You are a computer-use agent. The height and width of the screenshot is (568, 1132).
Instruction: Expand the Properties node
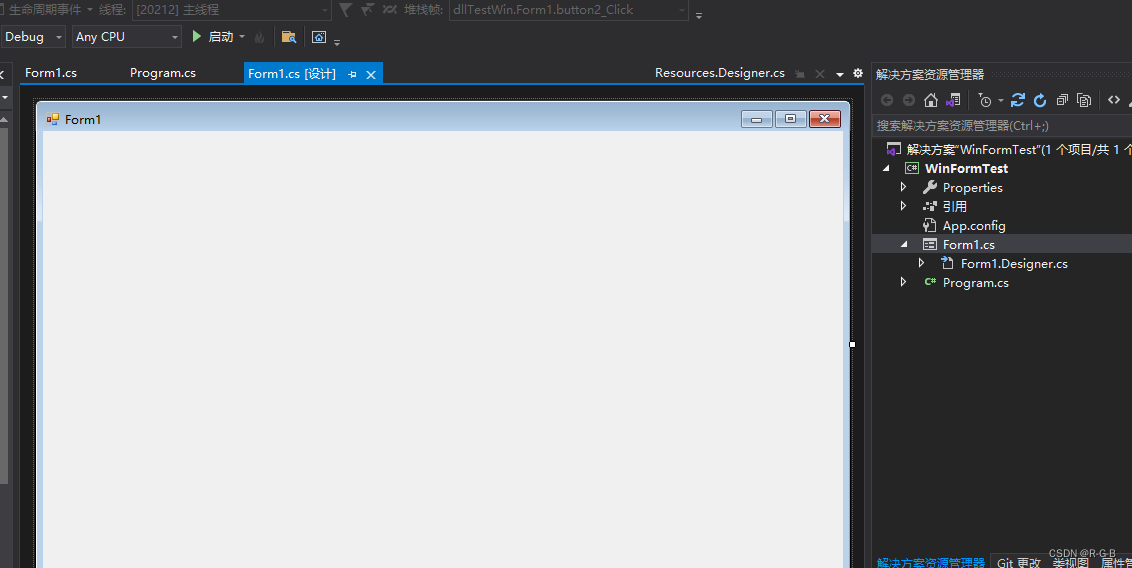click(903, 187)
